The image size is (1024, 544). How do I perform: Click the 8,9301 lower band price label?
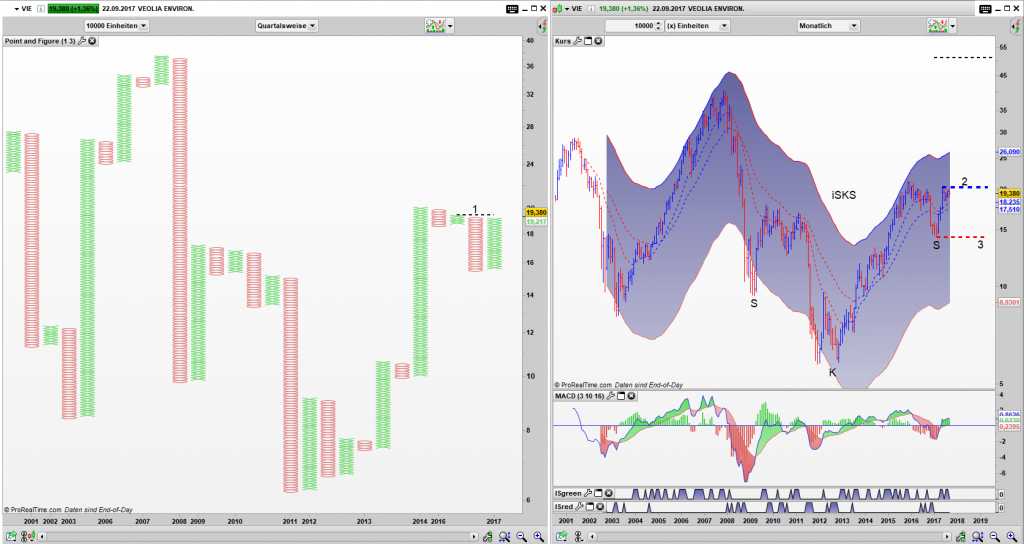pos(1009,302)
